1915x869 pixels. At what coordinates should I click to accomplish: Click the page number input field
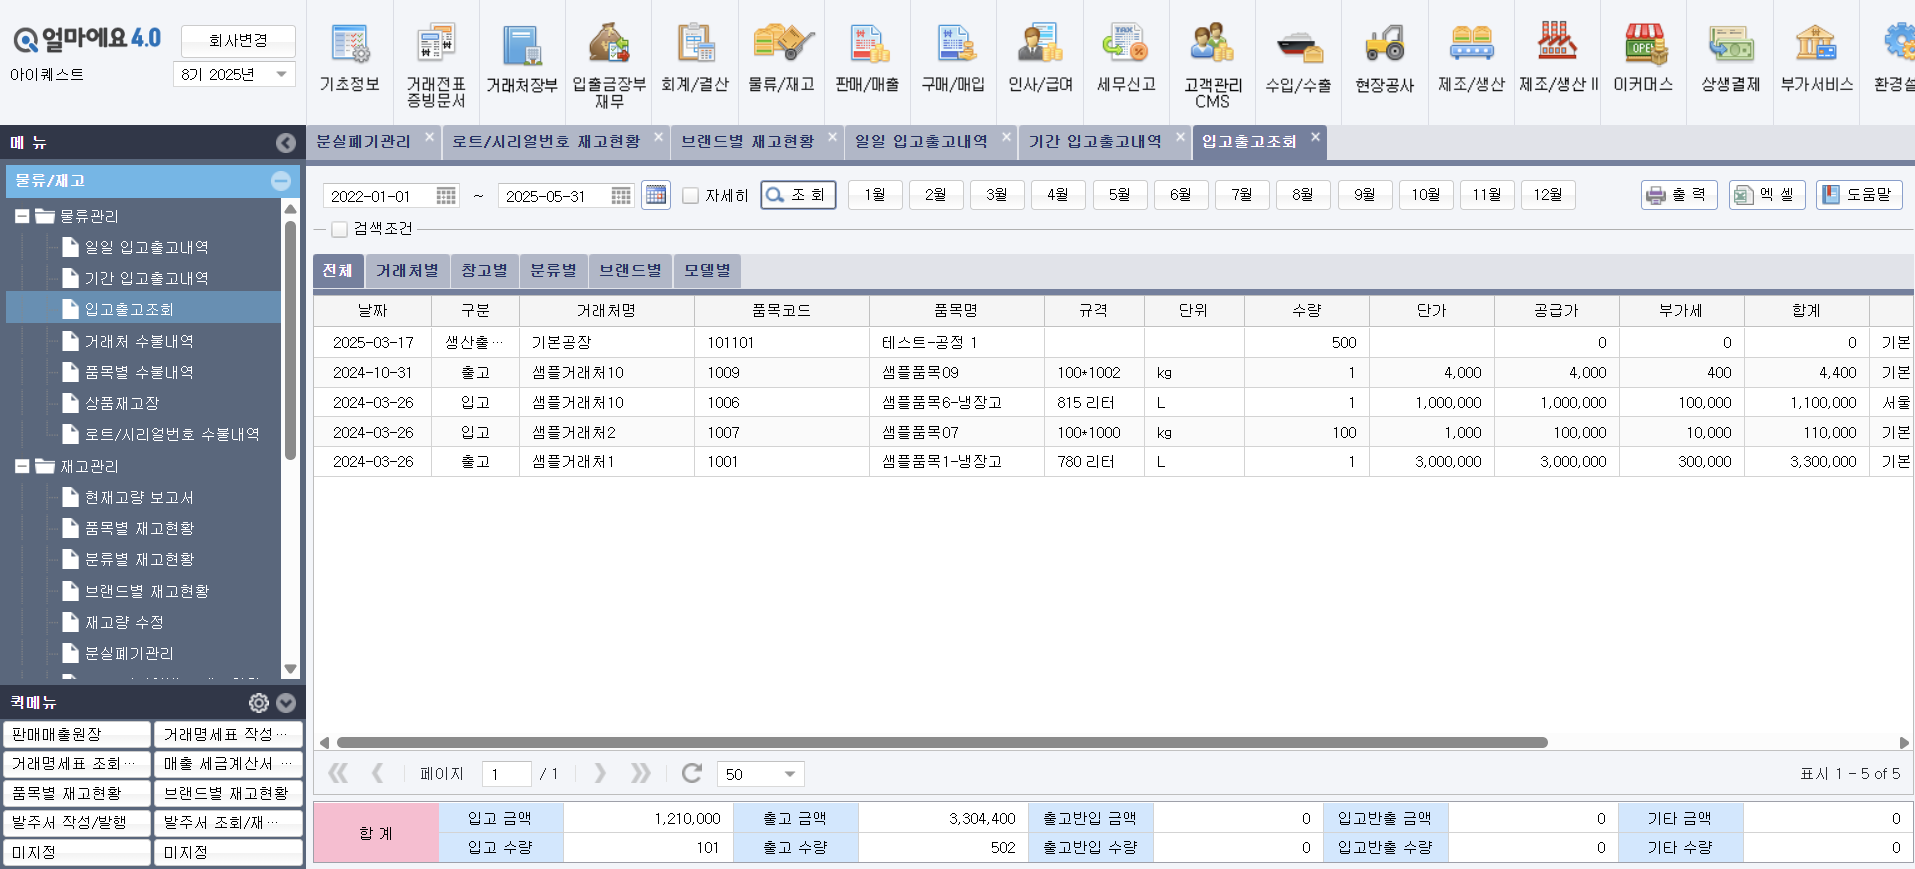[x=506, y=774]
